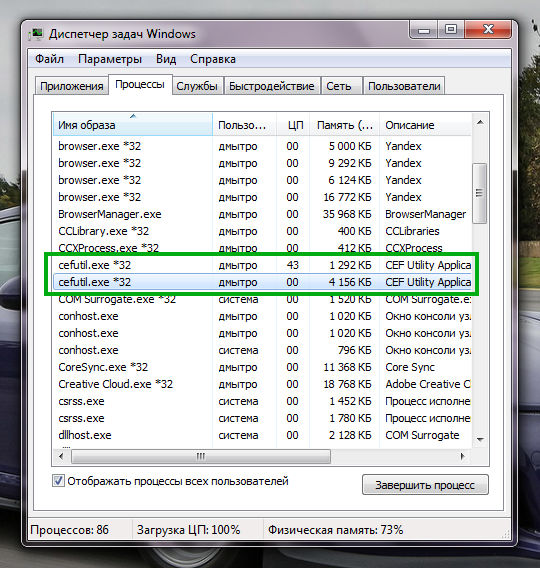Open the Файл menu

(x=49, y=59)
